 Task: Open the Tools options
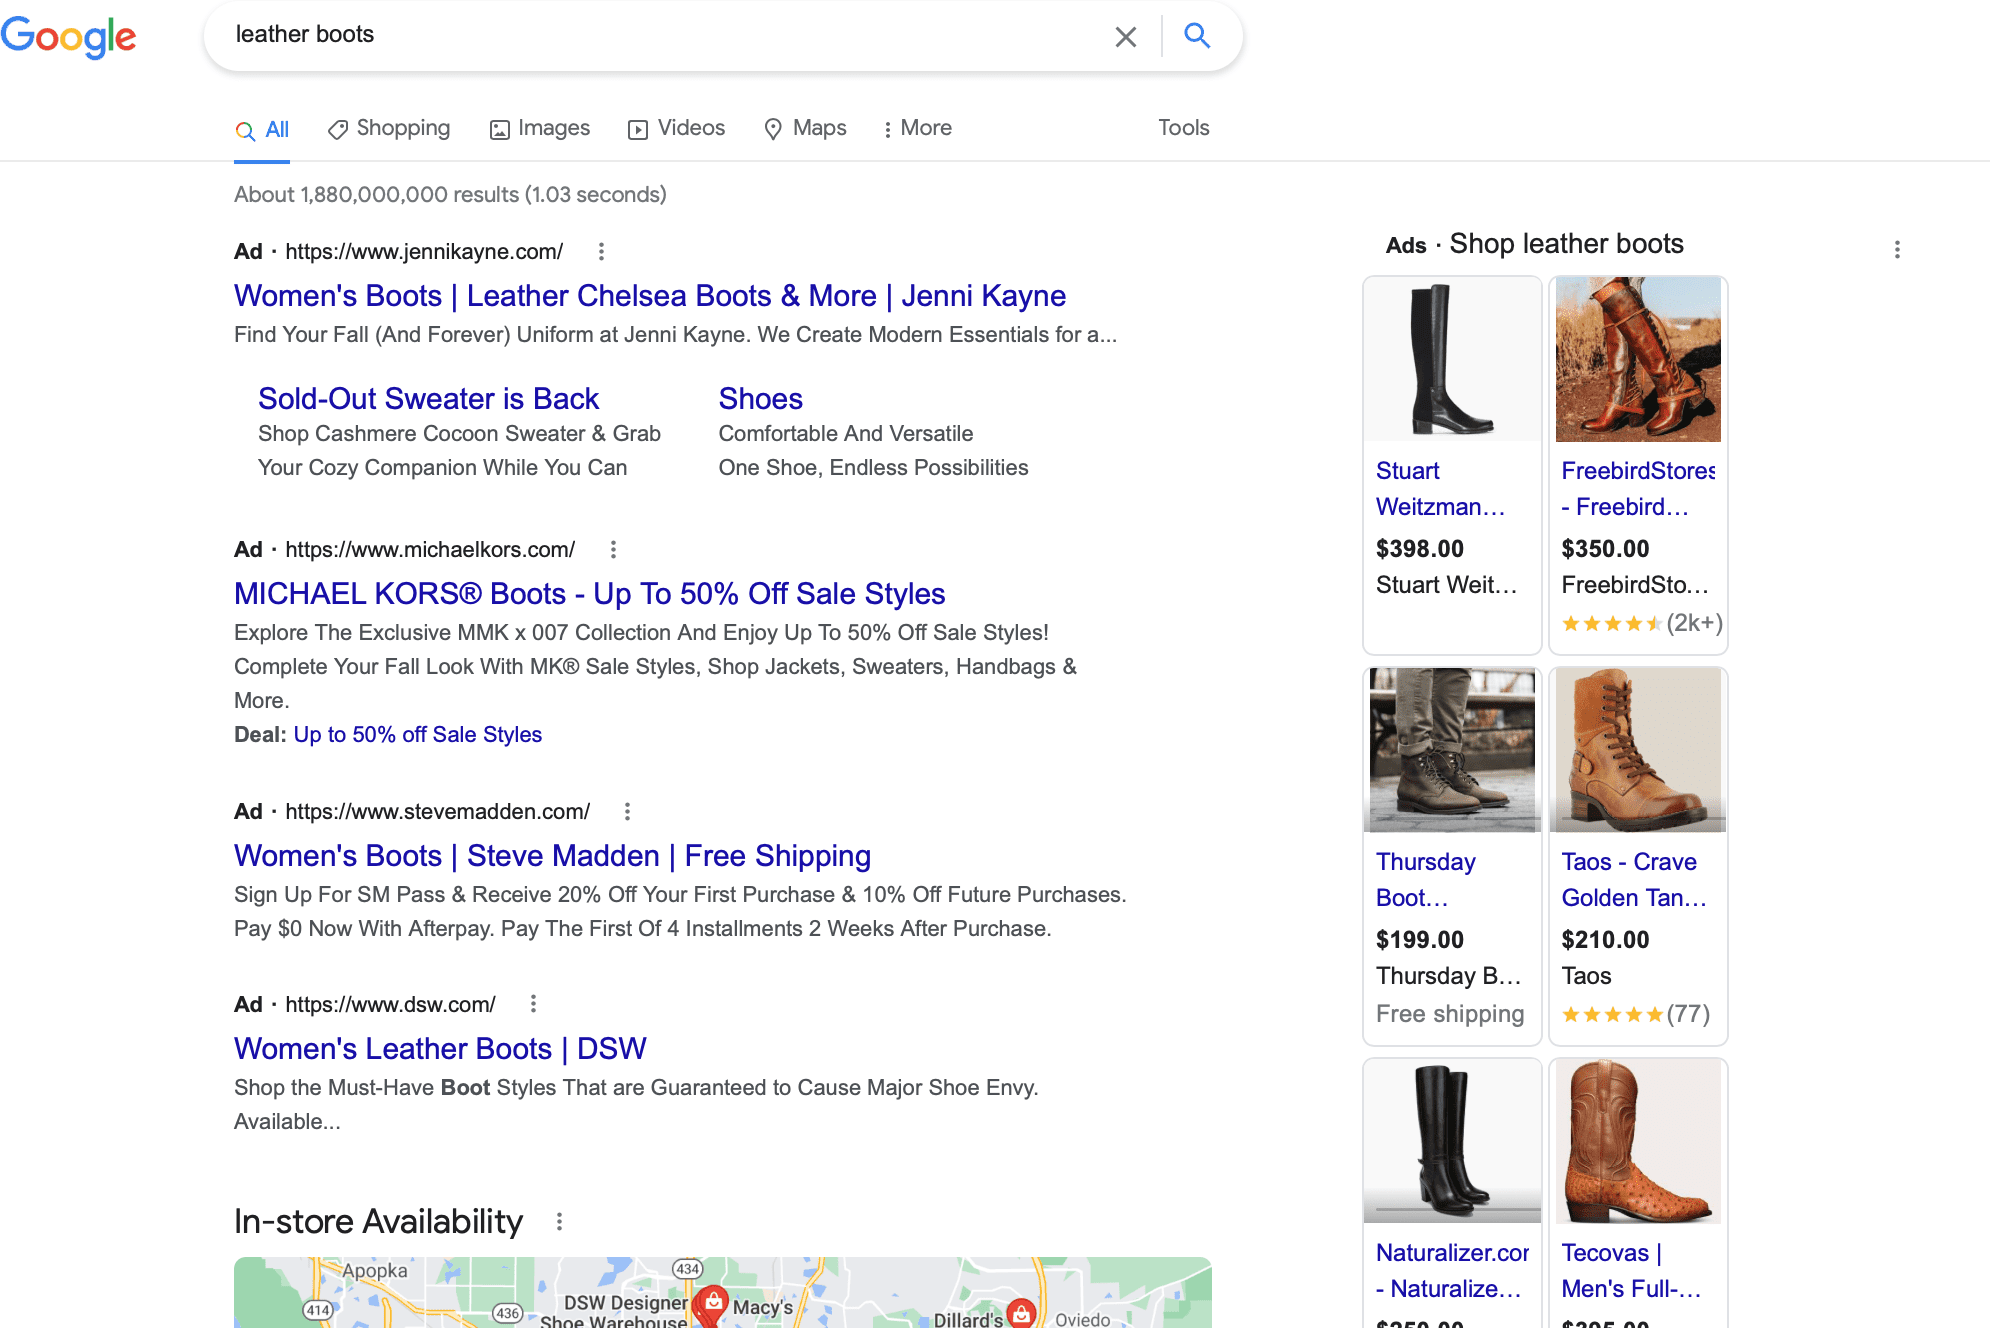point(1184,128)
